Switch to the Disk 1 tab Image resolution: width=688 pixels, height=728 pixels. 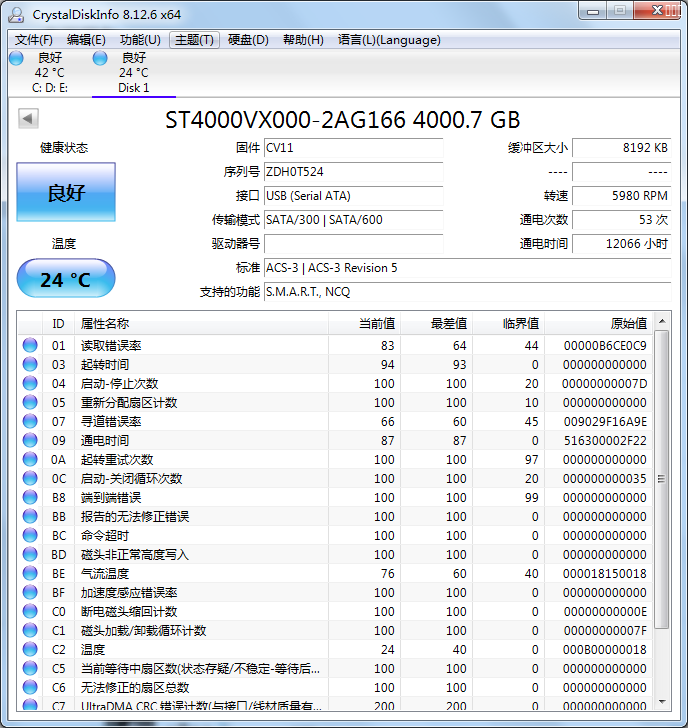[134, 73]
